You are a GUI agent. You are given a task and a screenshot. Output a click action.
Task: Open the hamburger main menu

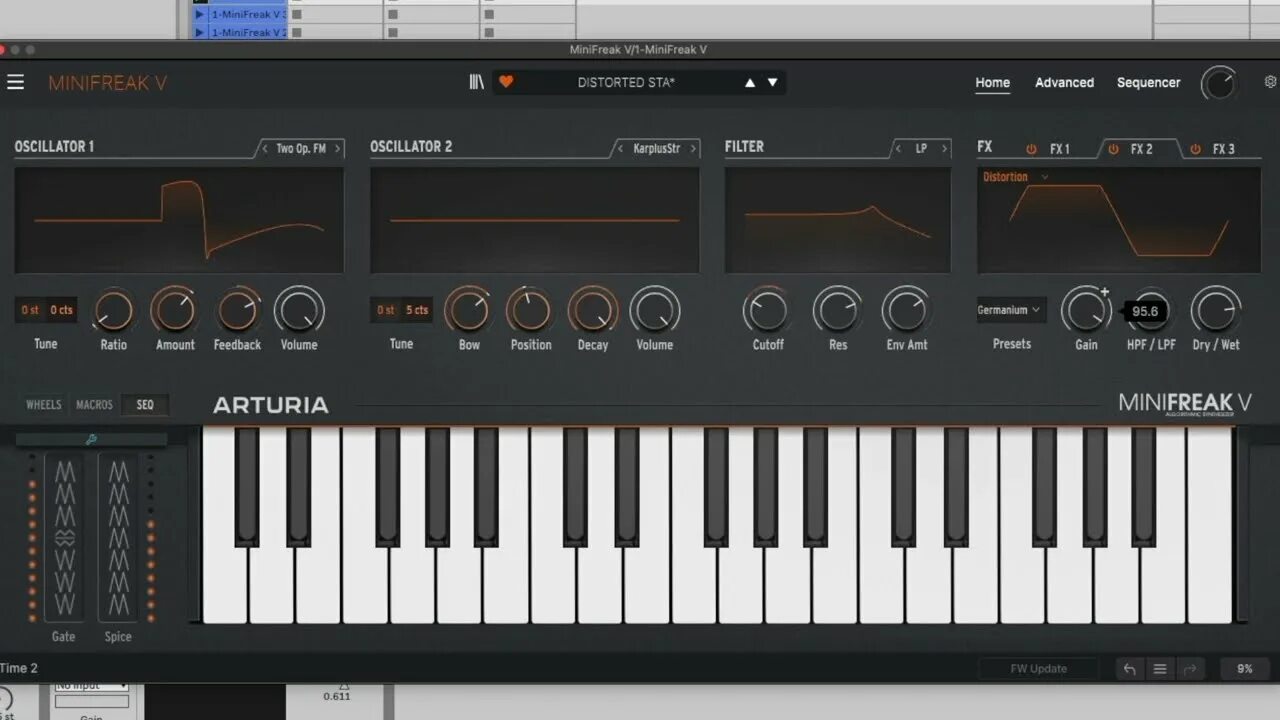(x=15, y=82)
